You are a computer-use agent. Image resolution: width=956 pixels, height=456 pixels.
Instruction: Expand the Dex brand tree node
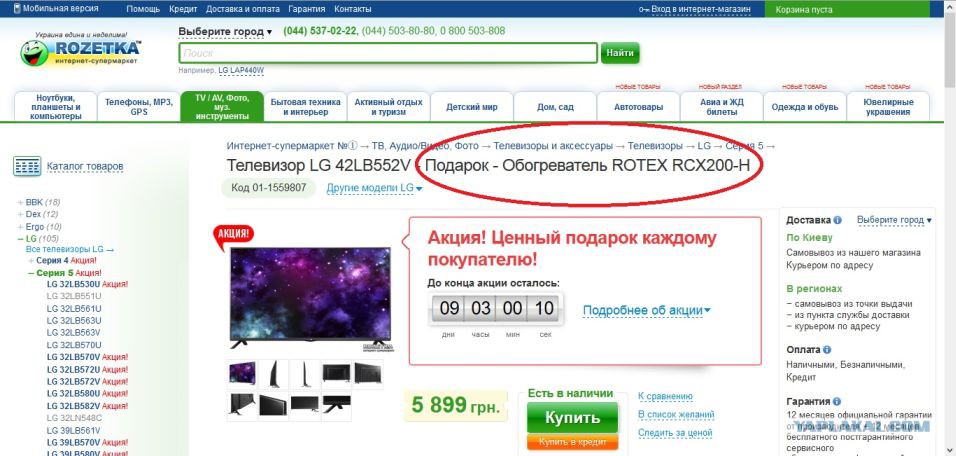pos(20,215)
